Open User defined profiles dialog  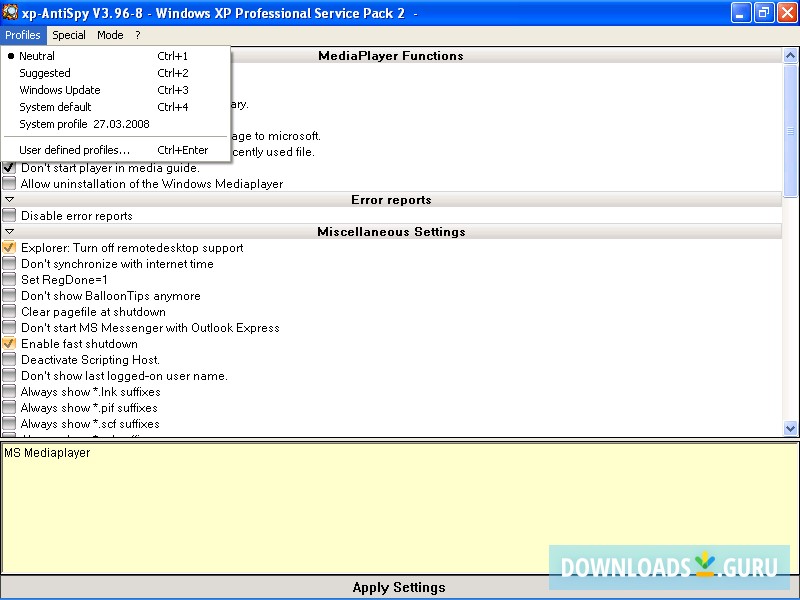116,150
